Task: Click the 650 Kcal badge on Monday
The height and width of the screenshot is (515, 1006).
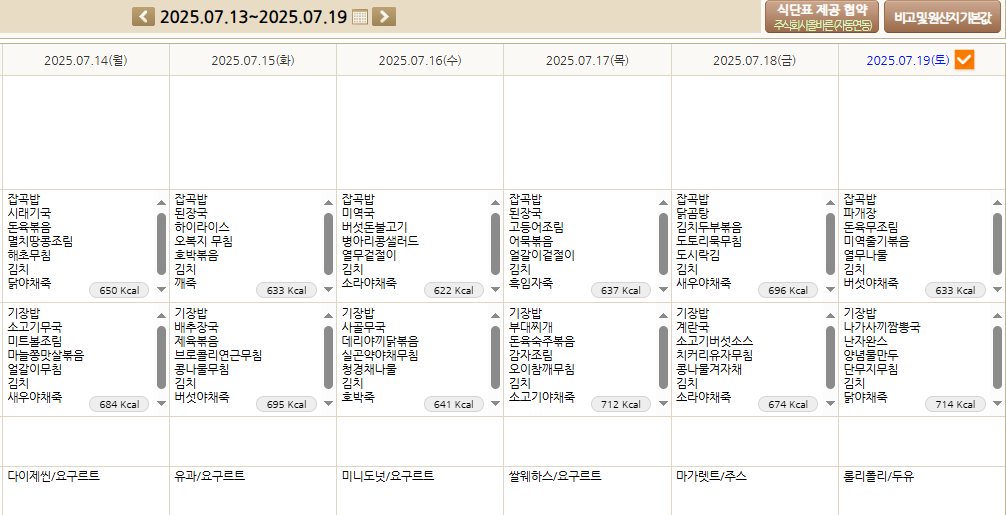Action: (x=119, y=291)
